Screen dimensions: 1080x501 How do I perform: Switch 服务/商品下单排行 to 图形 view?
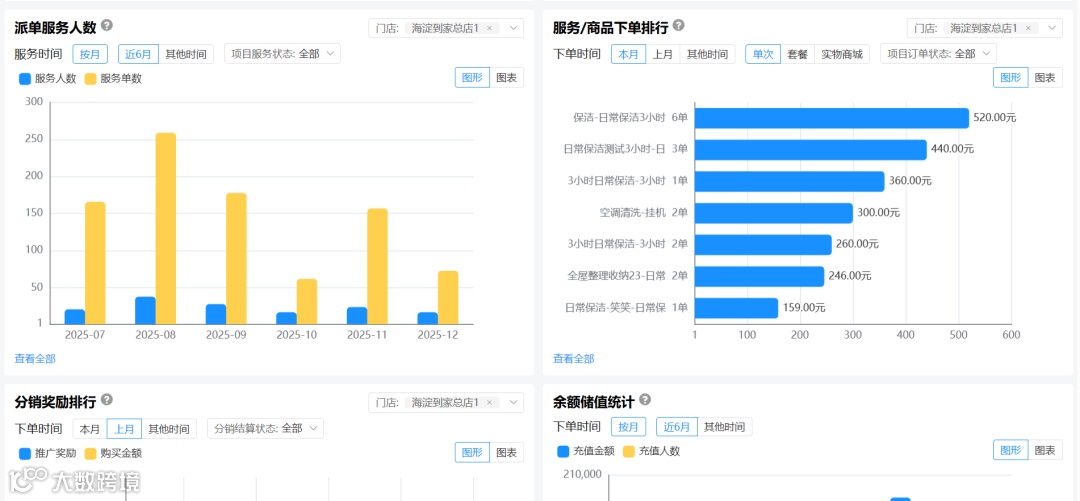[1011, 78]
